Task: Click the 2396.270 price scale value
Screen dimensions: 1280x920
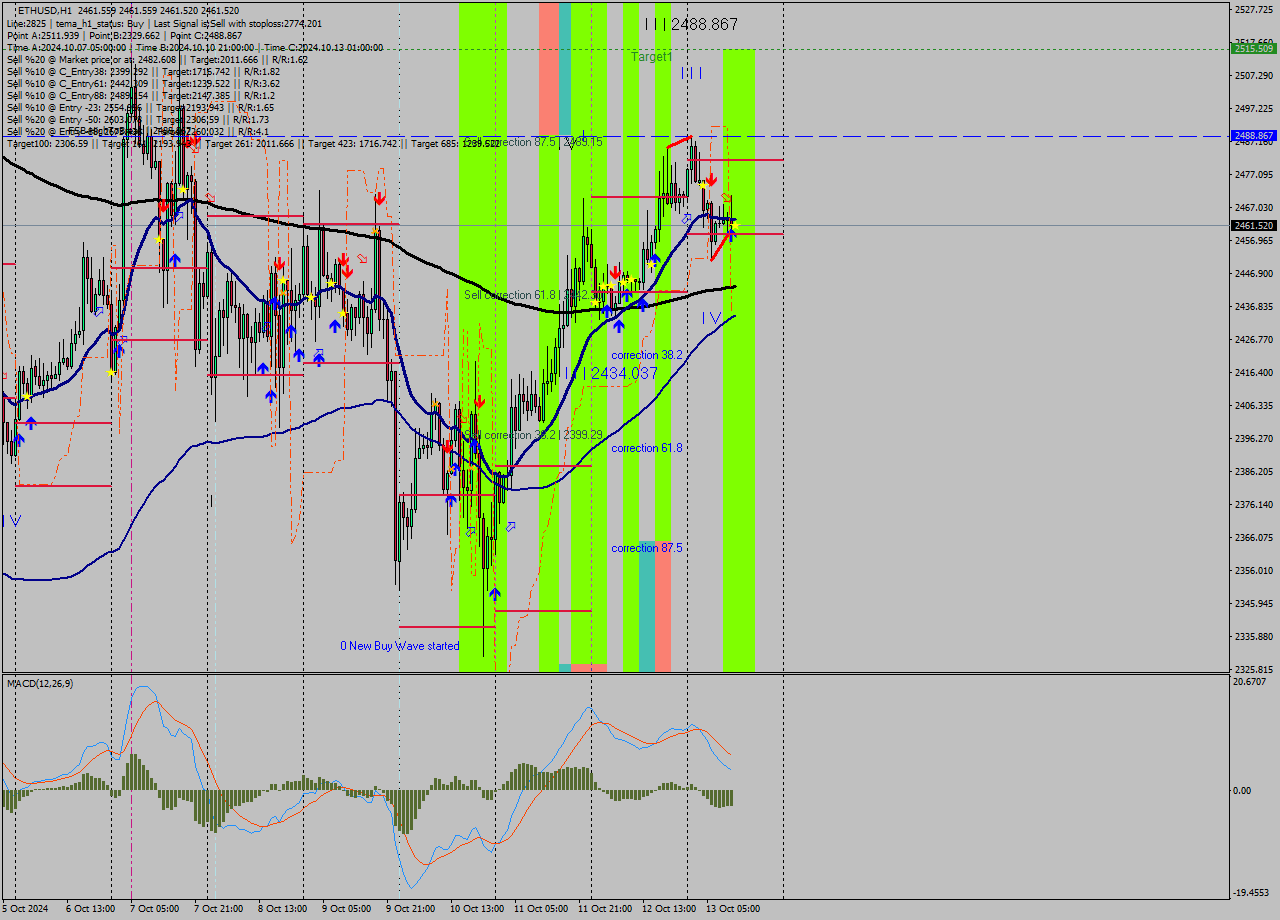Action: point(1252,439)
